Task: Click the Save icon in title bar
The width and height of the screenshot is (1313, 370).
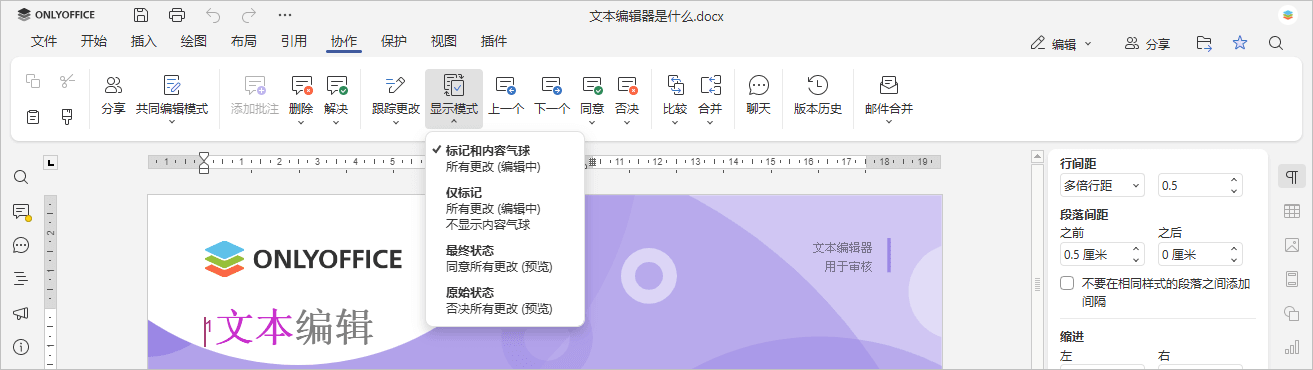Action: 141,15
